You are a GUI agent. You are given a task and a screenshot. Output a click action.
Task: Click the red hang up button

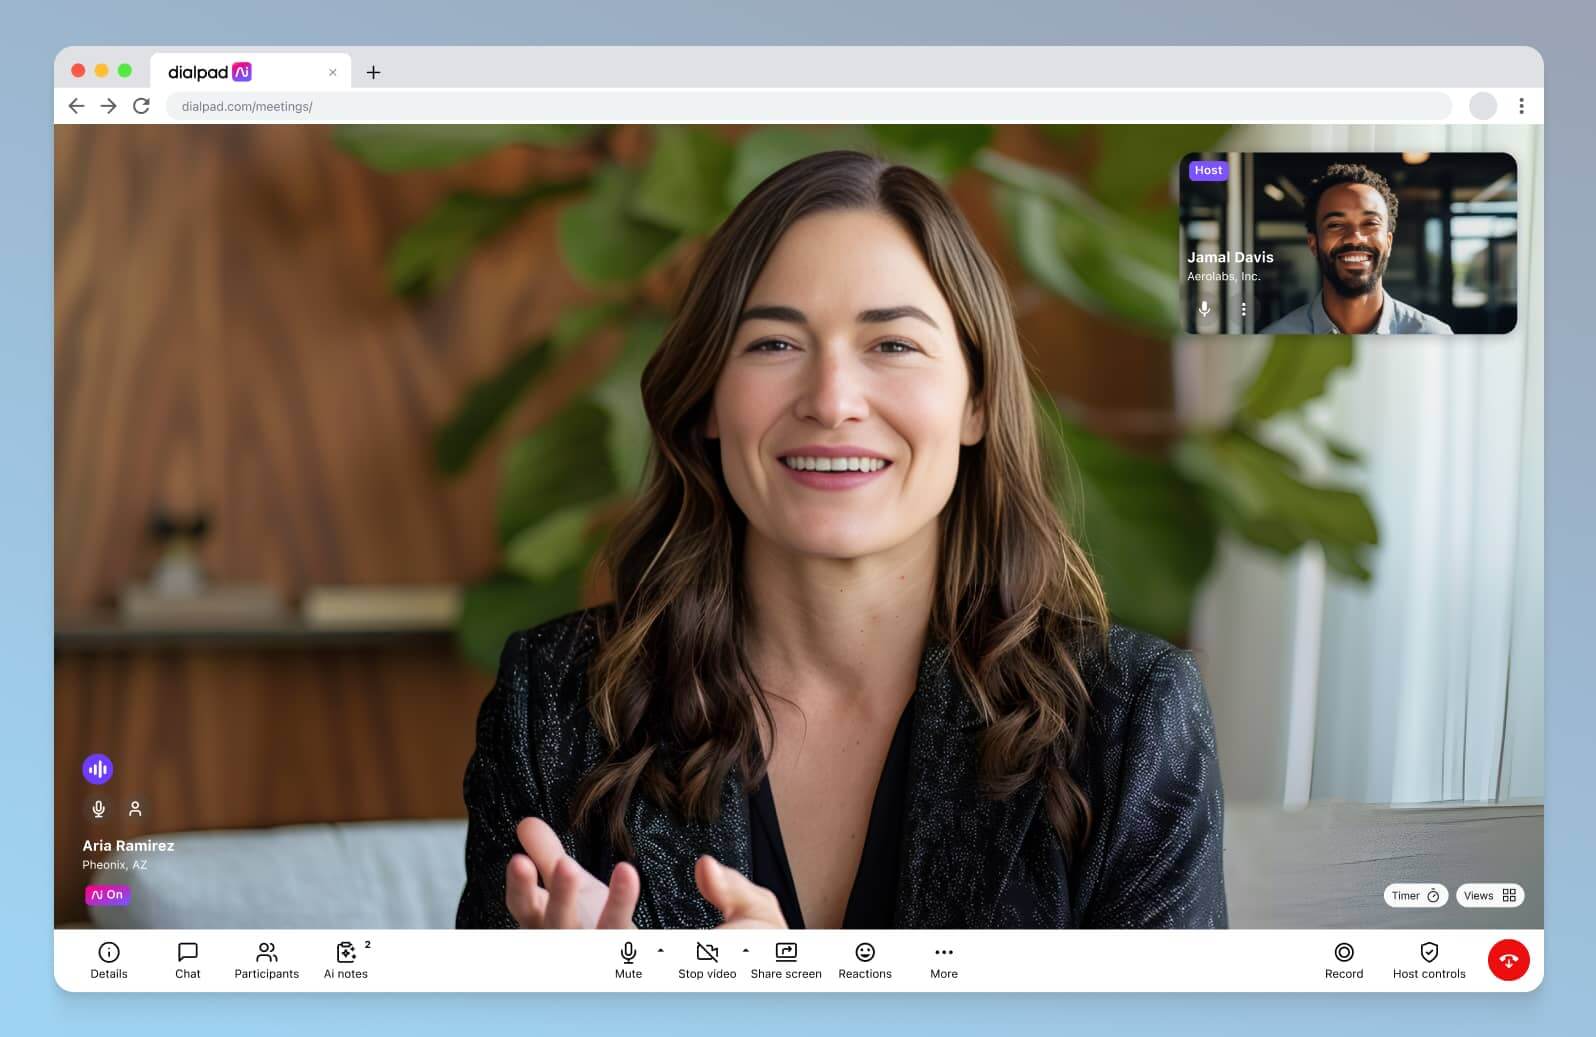pyautogui.click(x=1508, y=960)
